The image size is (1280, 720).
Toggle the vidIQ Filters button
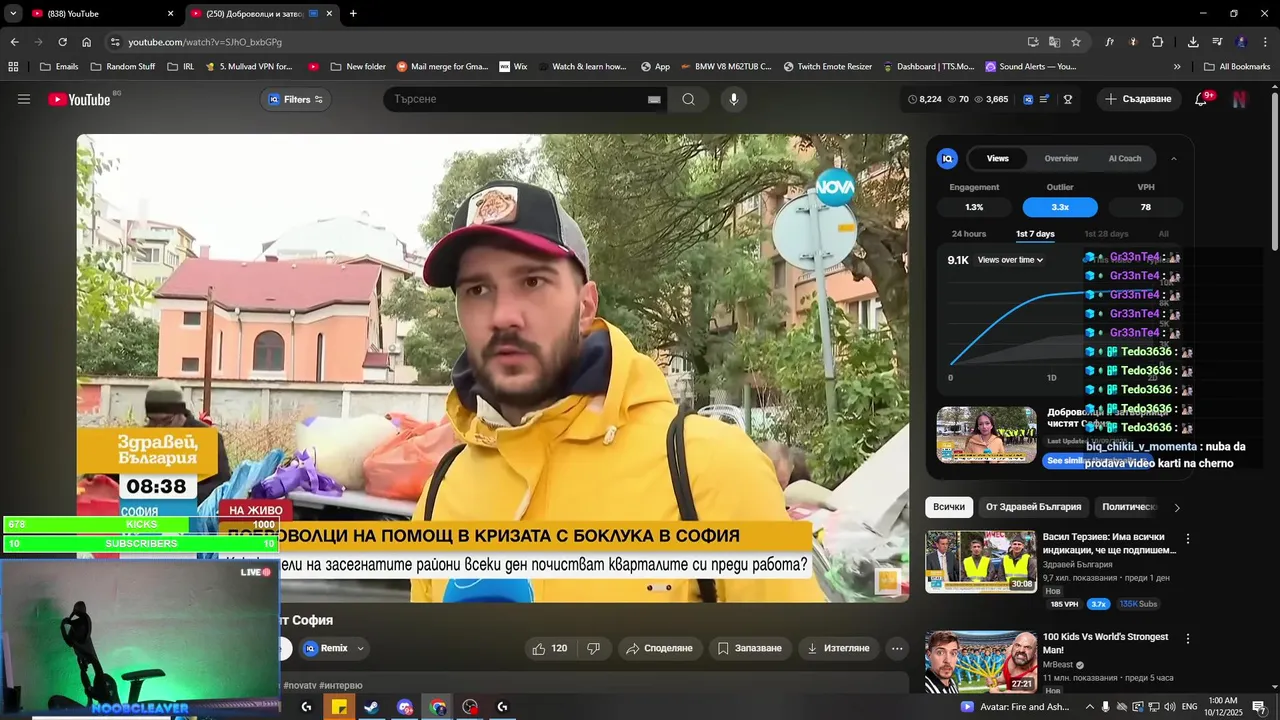[x=296, y=99]
